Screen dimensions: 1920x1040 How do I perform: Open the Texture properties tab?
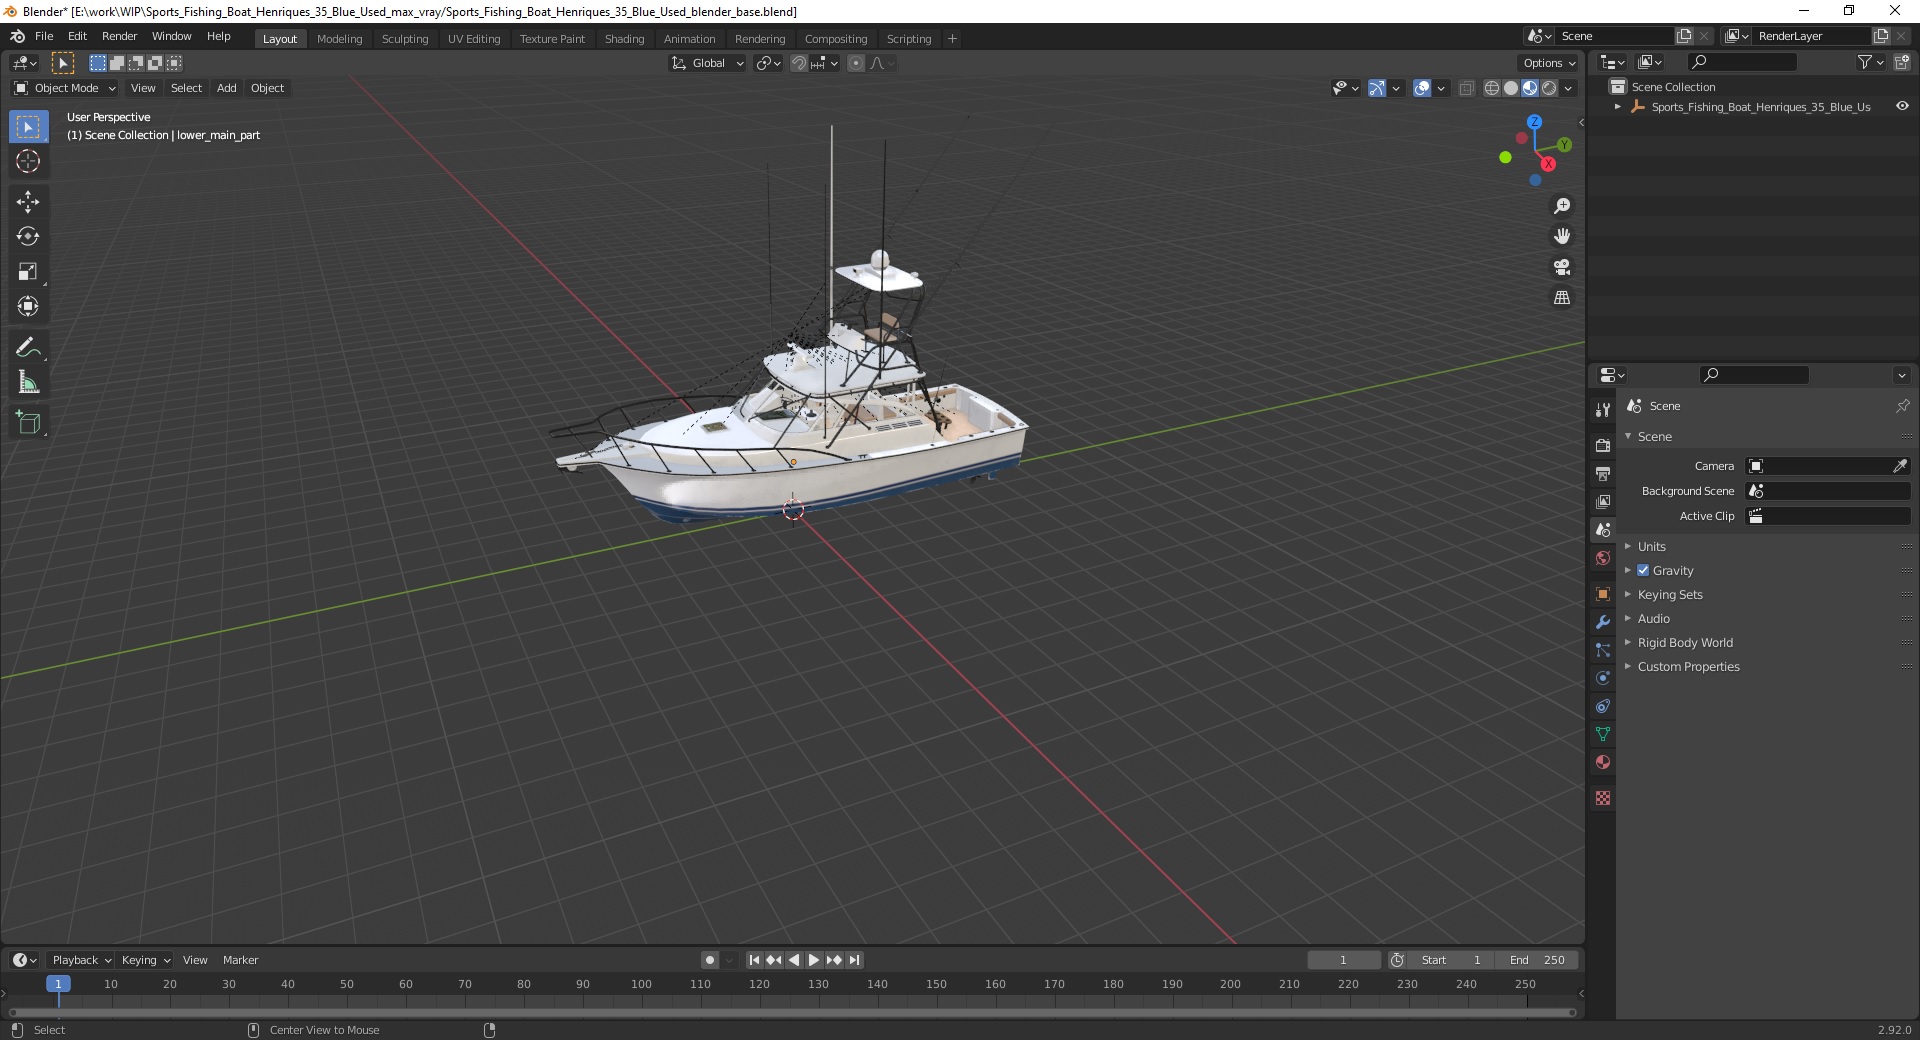click(x=1603, y=798)
